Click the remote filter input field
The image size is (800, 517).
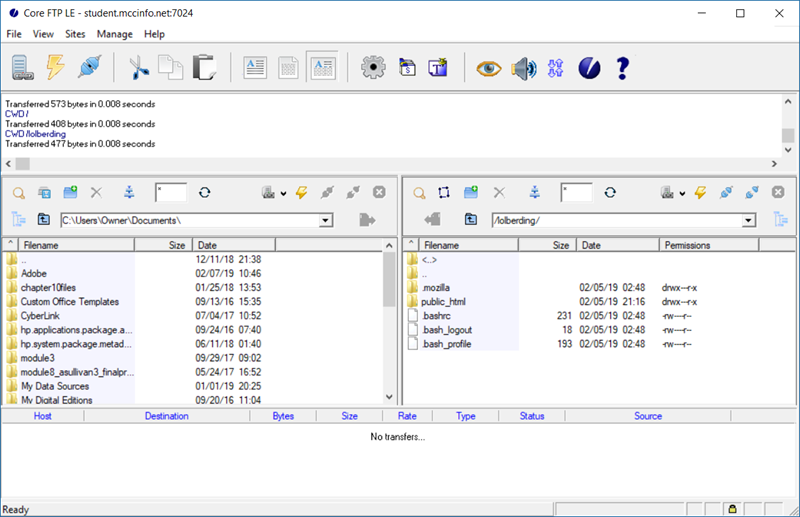coord(577,193)
